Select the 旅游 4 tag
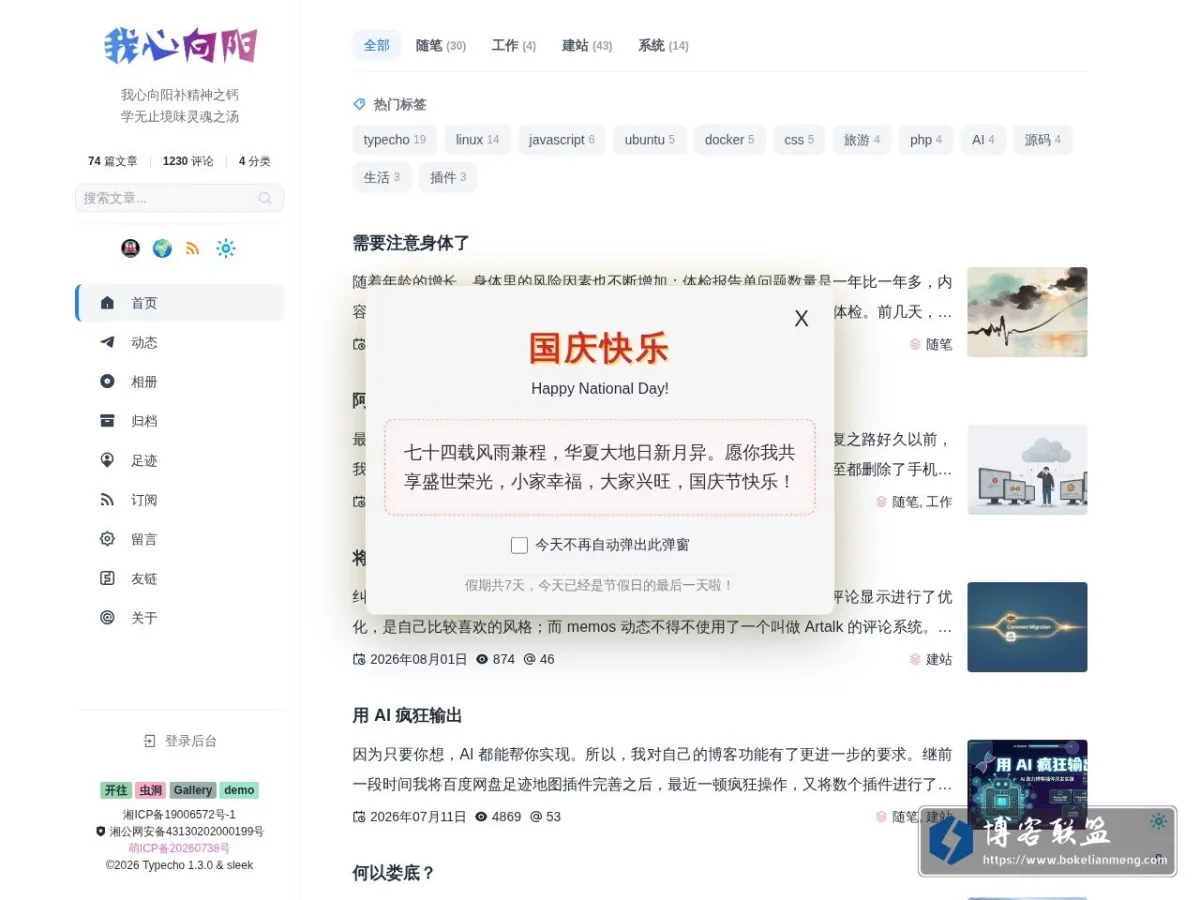Viewport: 1200px width, 900px height. point(862,140)
